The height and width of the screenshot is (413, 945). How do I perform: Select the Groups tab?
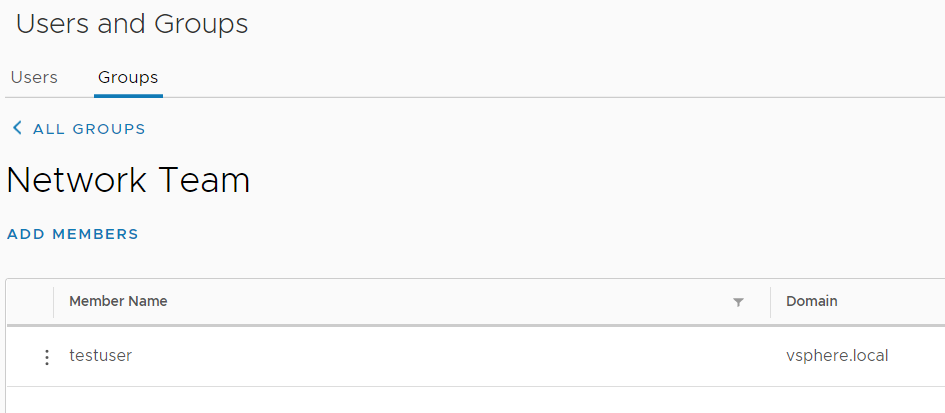pyautogui.click(x=128, y=77)
